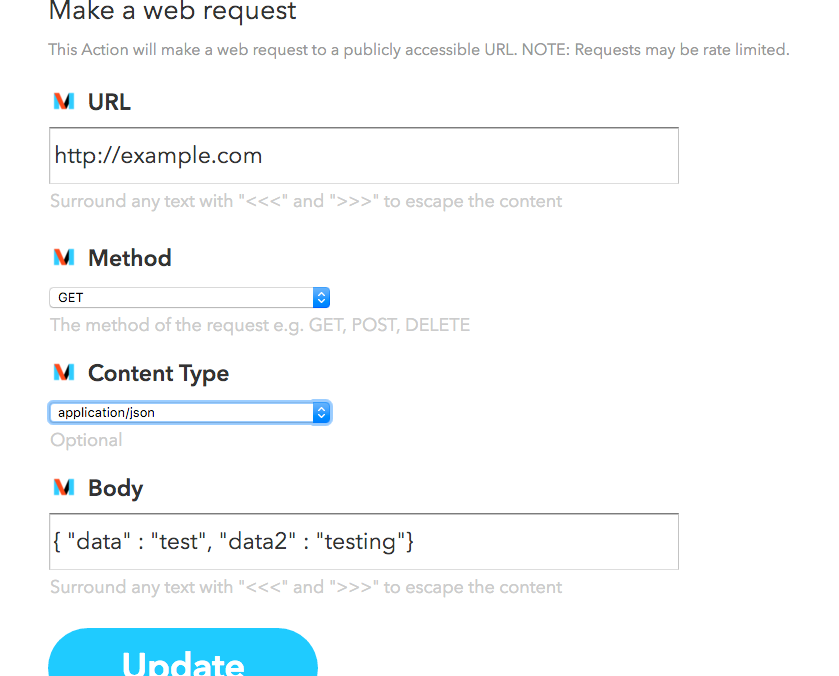Click the URL field label
This screenshot has height=676, width=839.
click(109, 102)
